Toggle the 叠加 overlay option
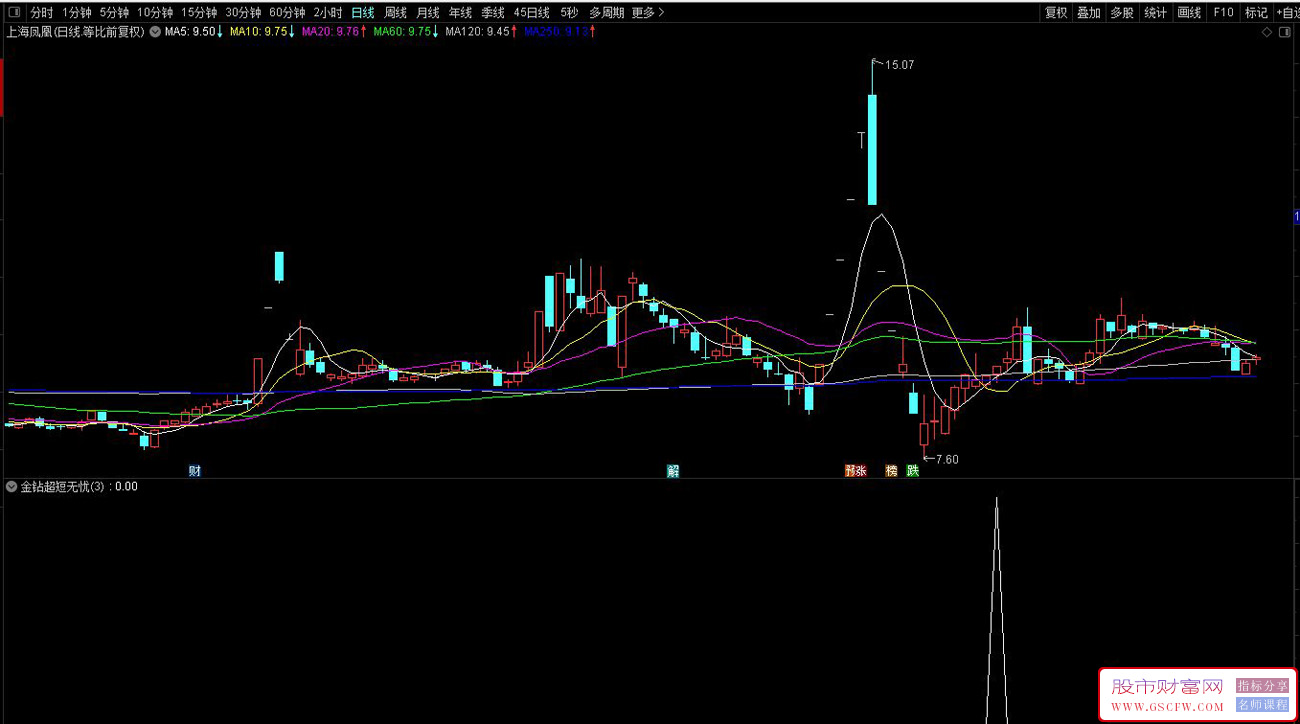1300x724 pixels. [x=1088, y=13]
